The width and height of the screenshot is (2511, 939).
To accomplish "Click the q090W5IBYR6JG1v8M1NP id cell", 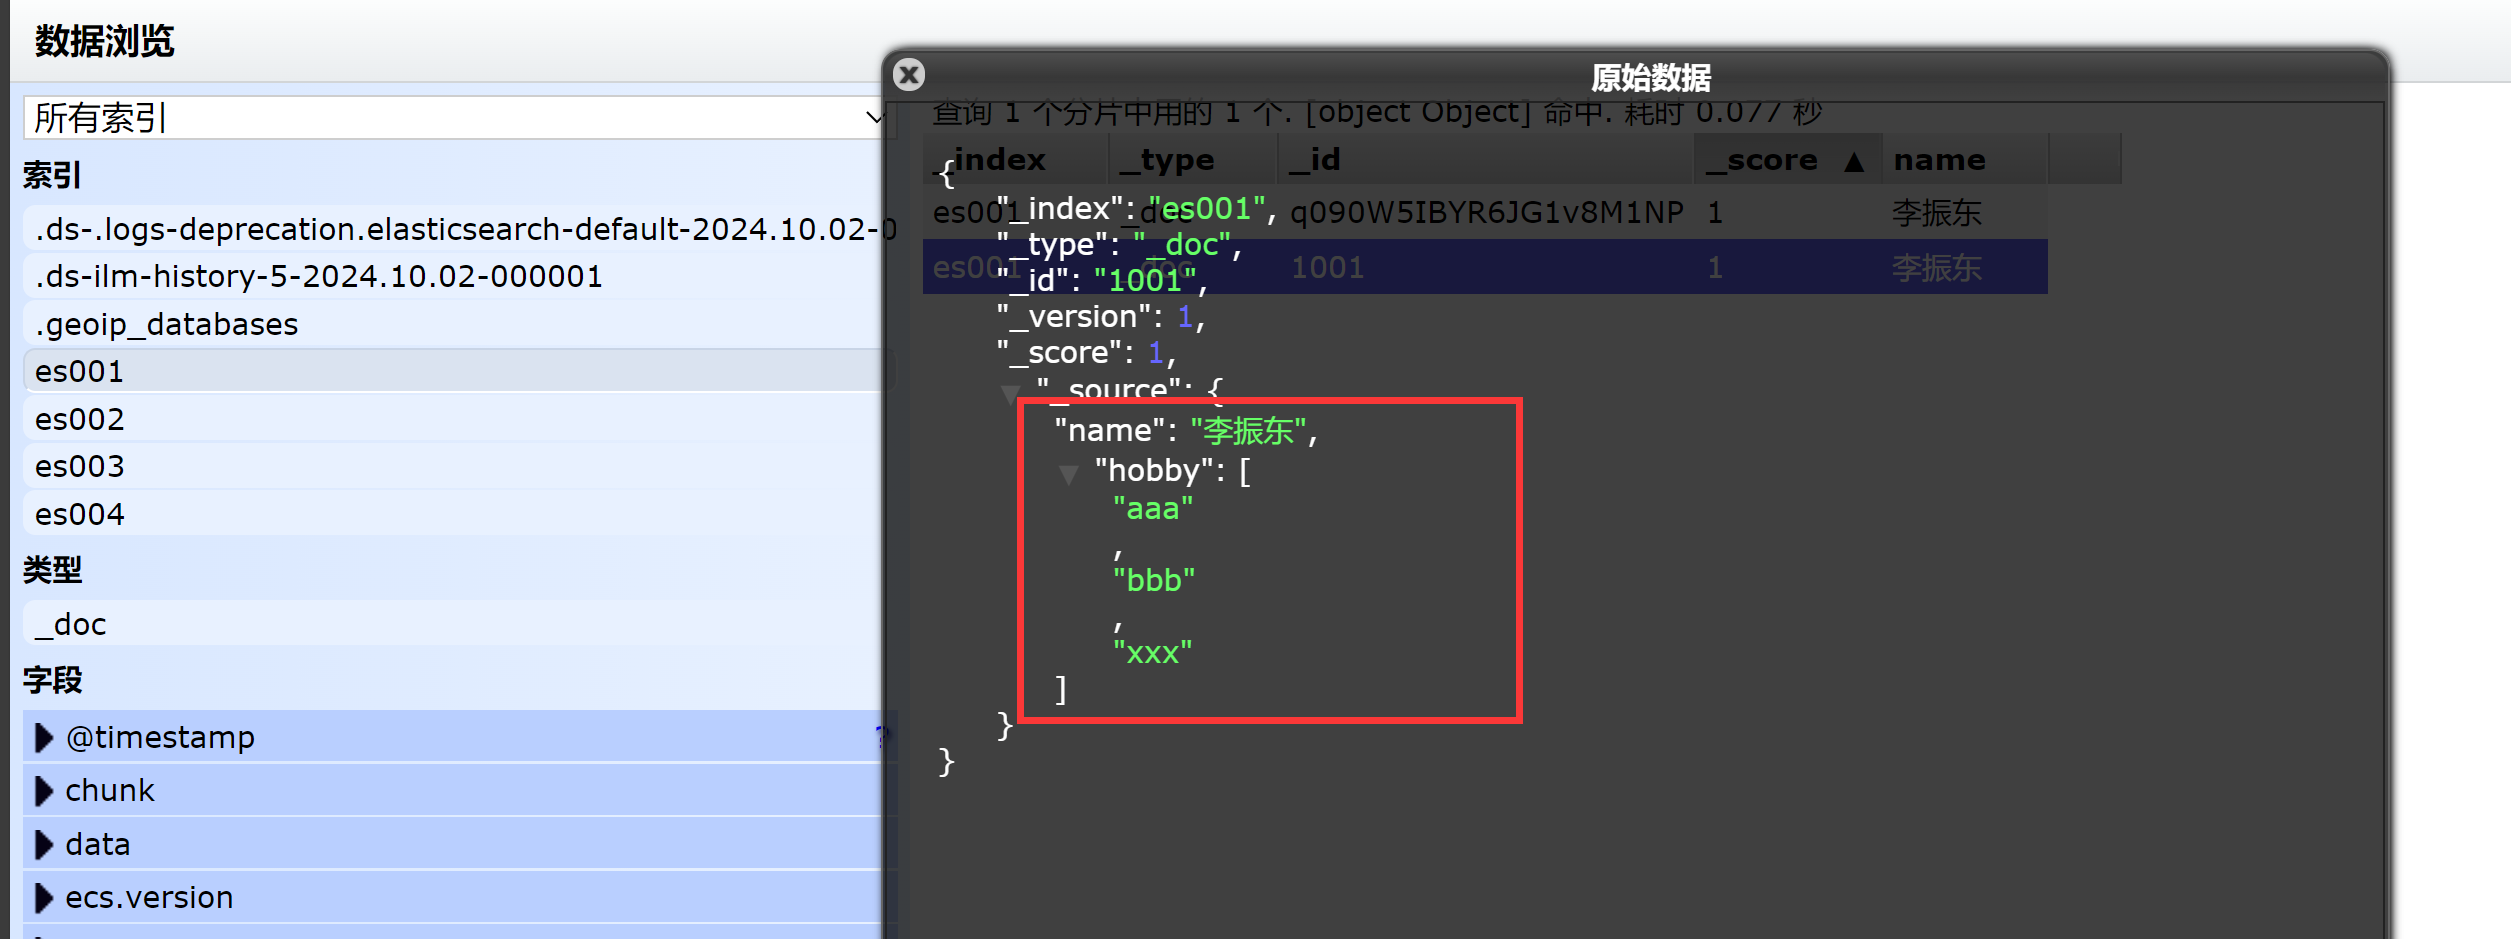I will (x=1487, y=212).
